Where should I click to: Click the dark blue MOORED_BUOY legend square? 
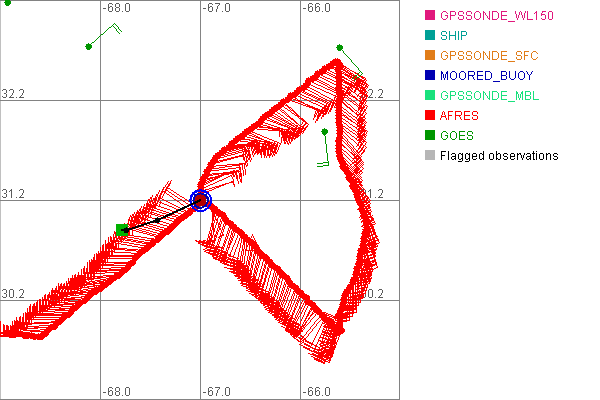[429, 76]
